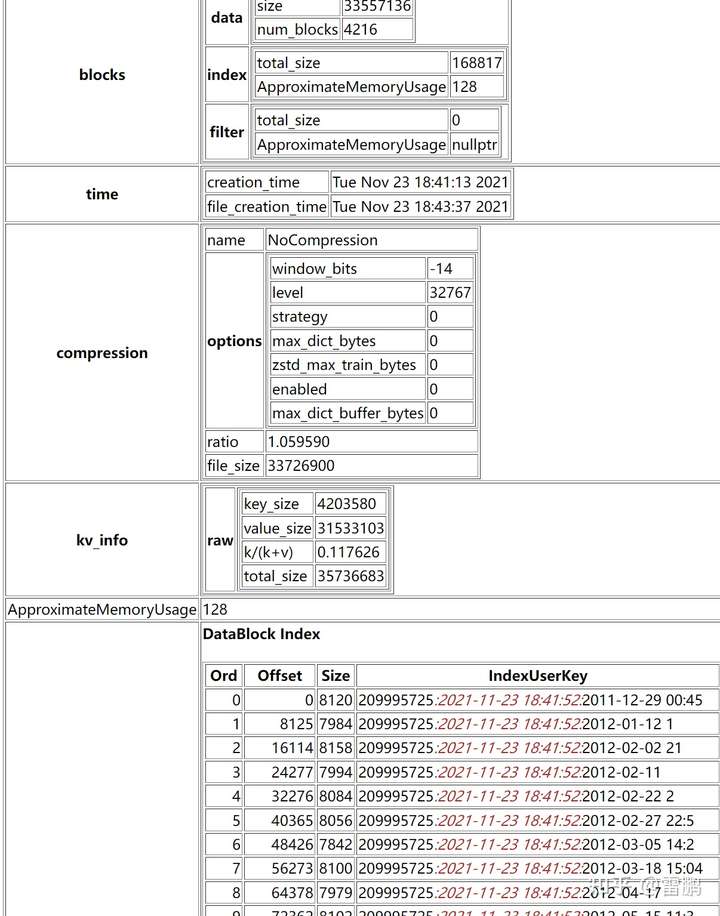Click the 'time' row header
The height and width of the screenshot is (916, 720).
coord(102,194)
